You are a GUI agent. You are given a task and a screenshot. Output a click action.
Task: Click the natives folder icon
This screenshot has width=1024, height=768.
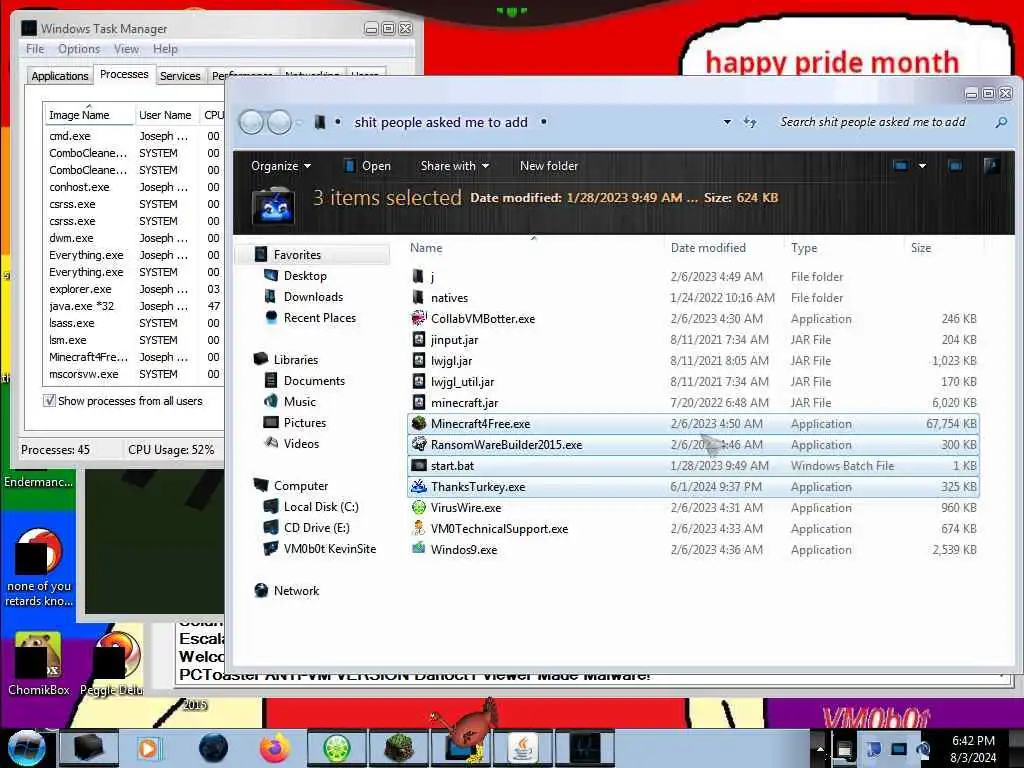419,298
